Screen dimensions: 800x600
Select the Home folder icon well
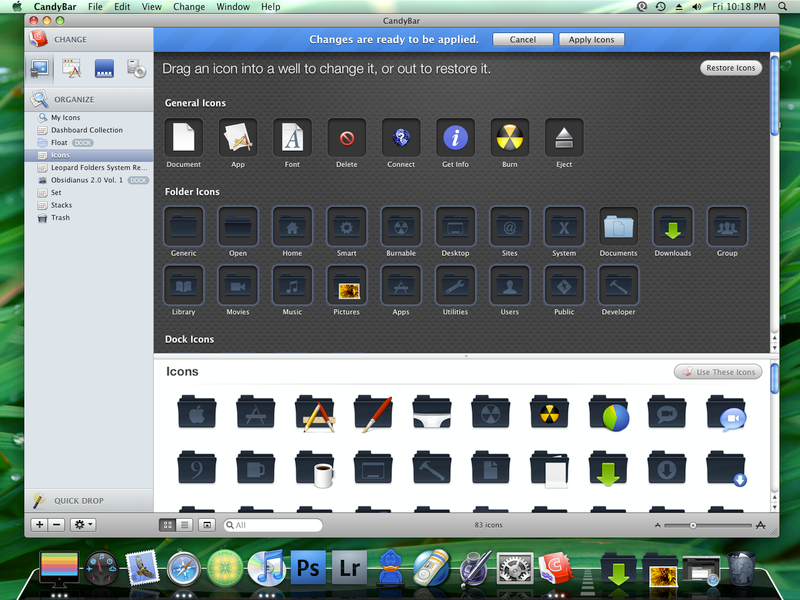(x=292, y=226)
